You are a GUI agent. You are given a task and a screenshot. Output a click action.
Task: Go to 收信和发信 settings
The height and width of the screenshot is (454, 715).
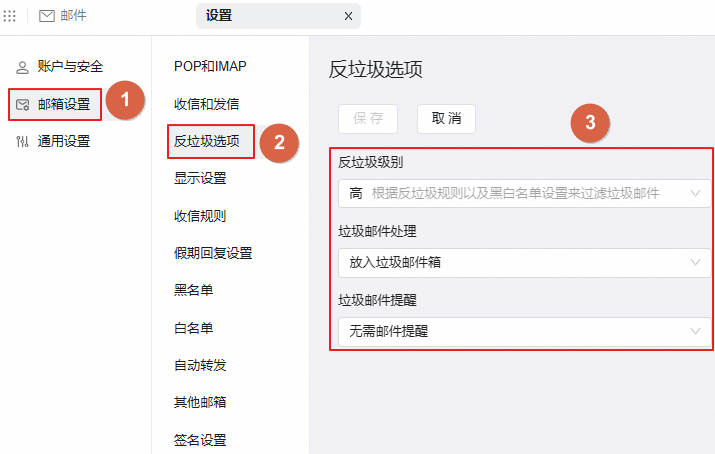point(206,104)
